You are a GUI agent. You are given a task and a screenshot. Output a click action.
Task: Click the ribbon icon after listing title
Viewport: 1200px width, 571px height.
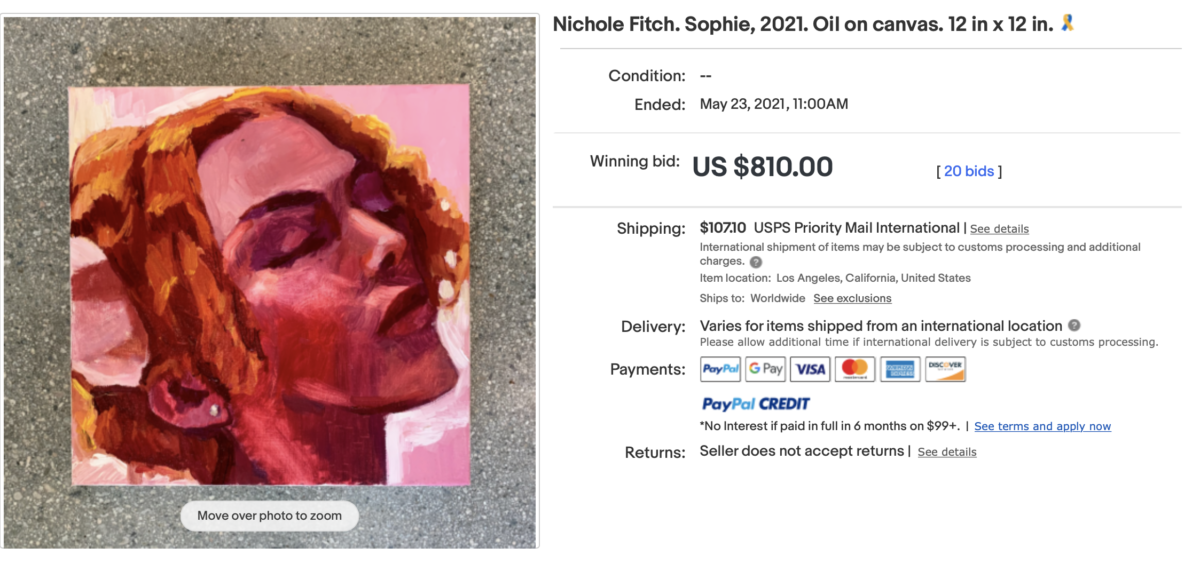1067,23
